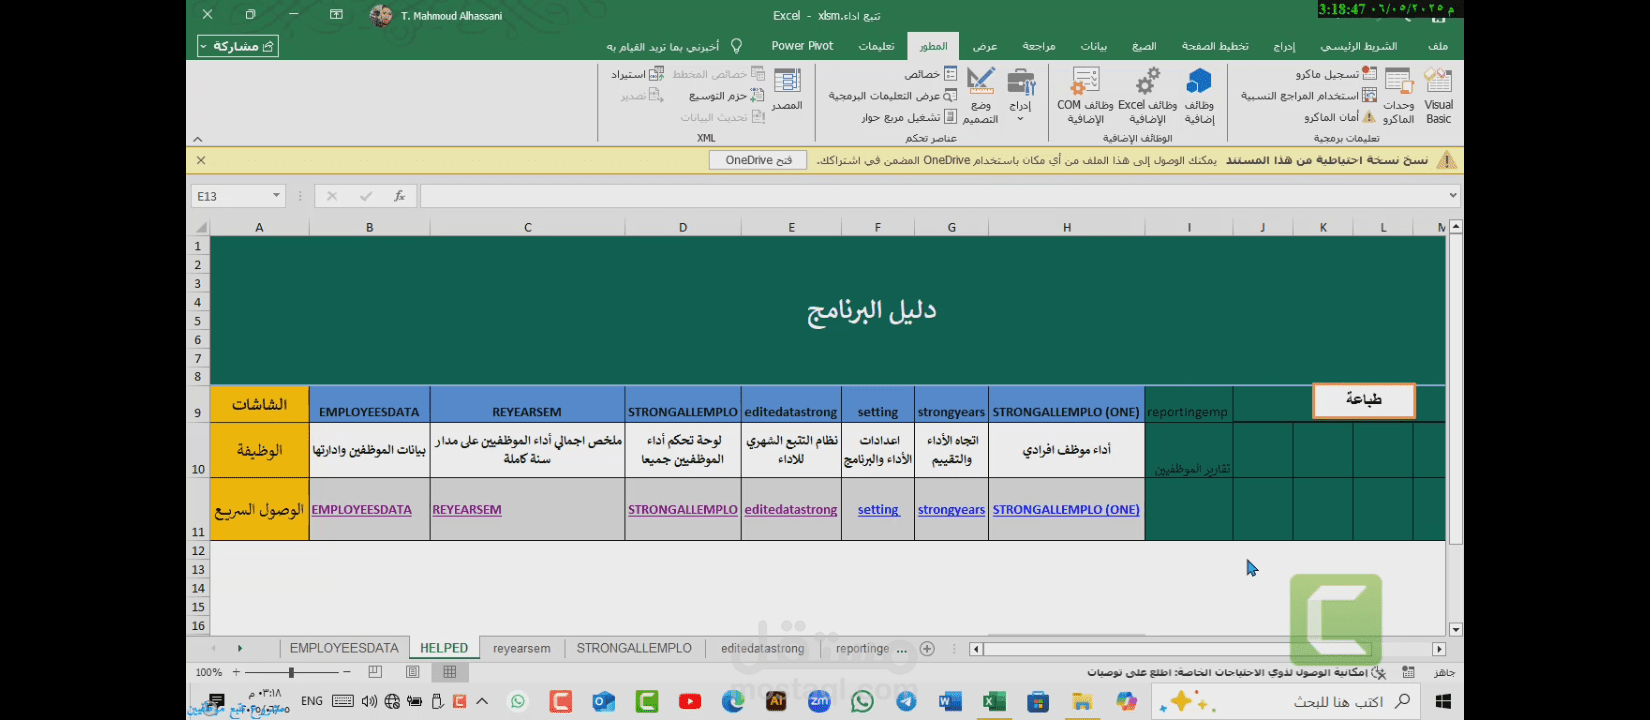Open the Power Pivot tab
1650x720 pixels.
click(x=802, y=46)
